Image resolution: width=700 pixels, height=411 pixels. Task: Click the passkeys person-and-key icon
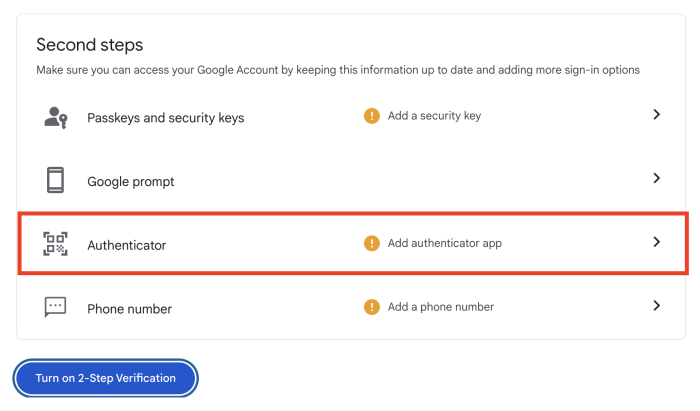tap(56, 117)
